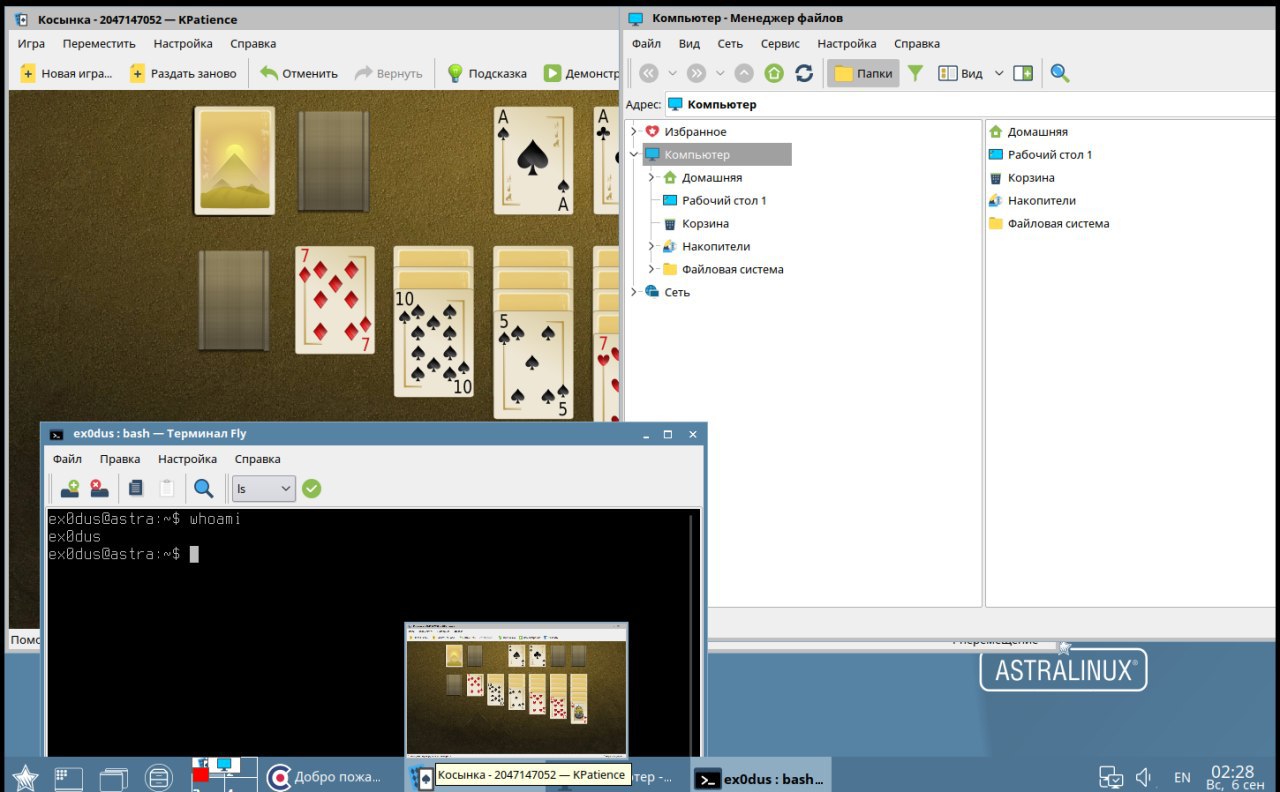Select Накопители in the right file pane
1280x792 pixels.
pyautogui.click(x=1032, y=201)
